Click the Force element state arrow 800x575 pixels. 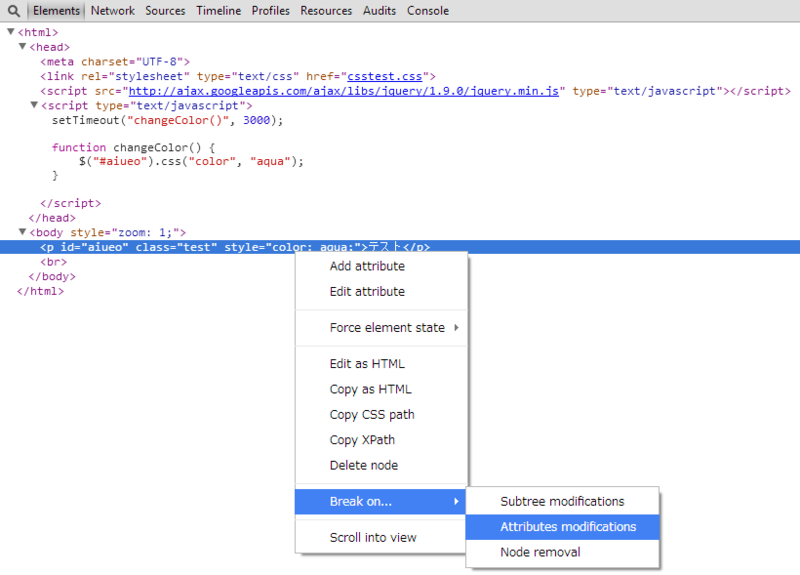coord(456,328)
